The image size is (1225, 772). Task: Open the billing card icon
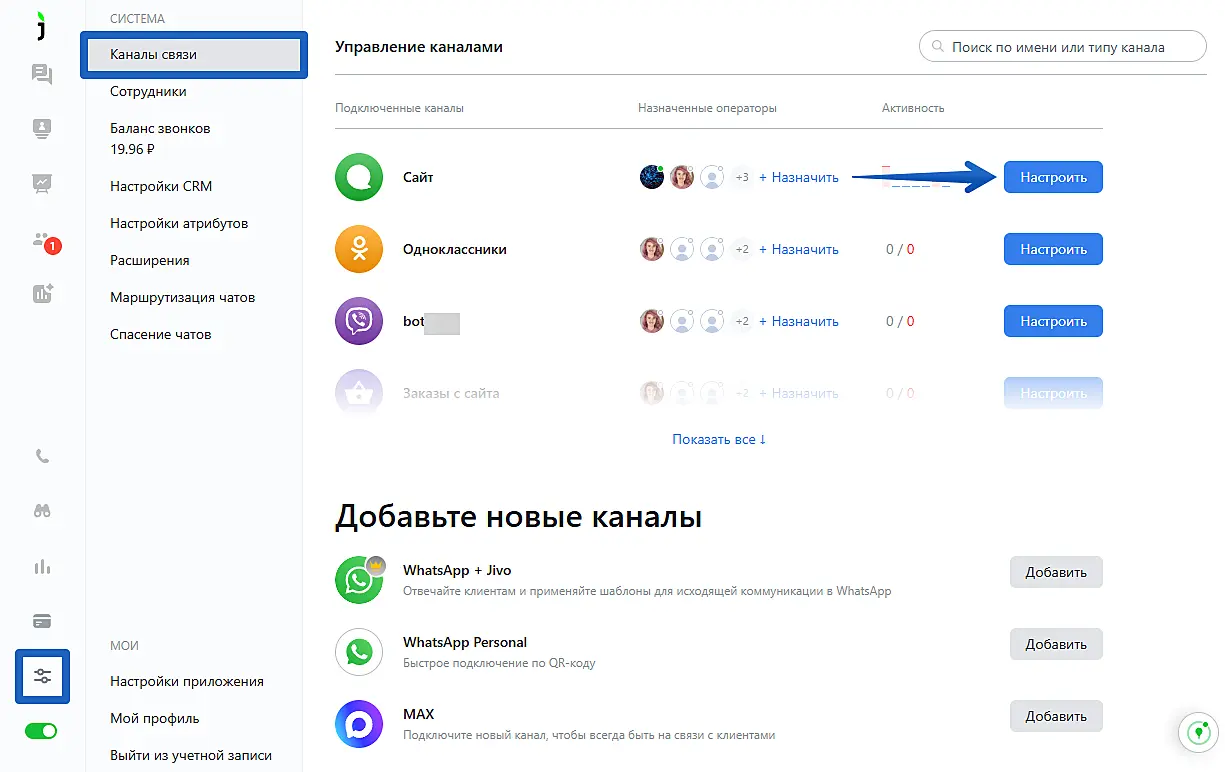(x=42, y=621)
